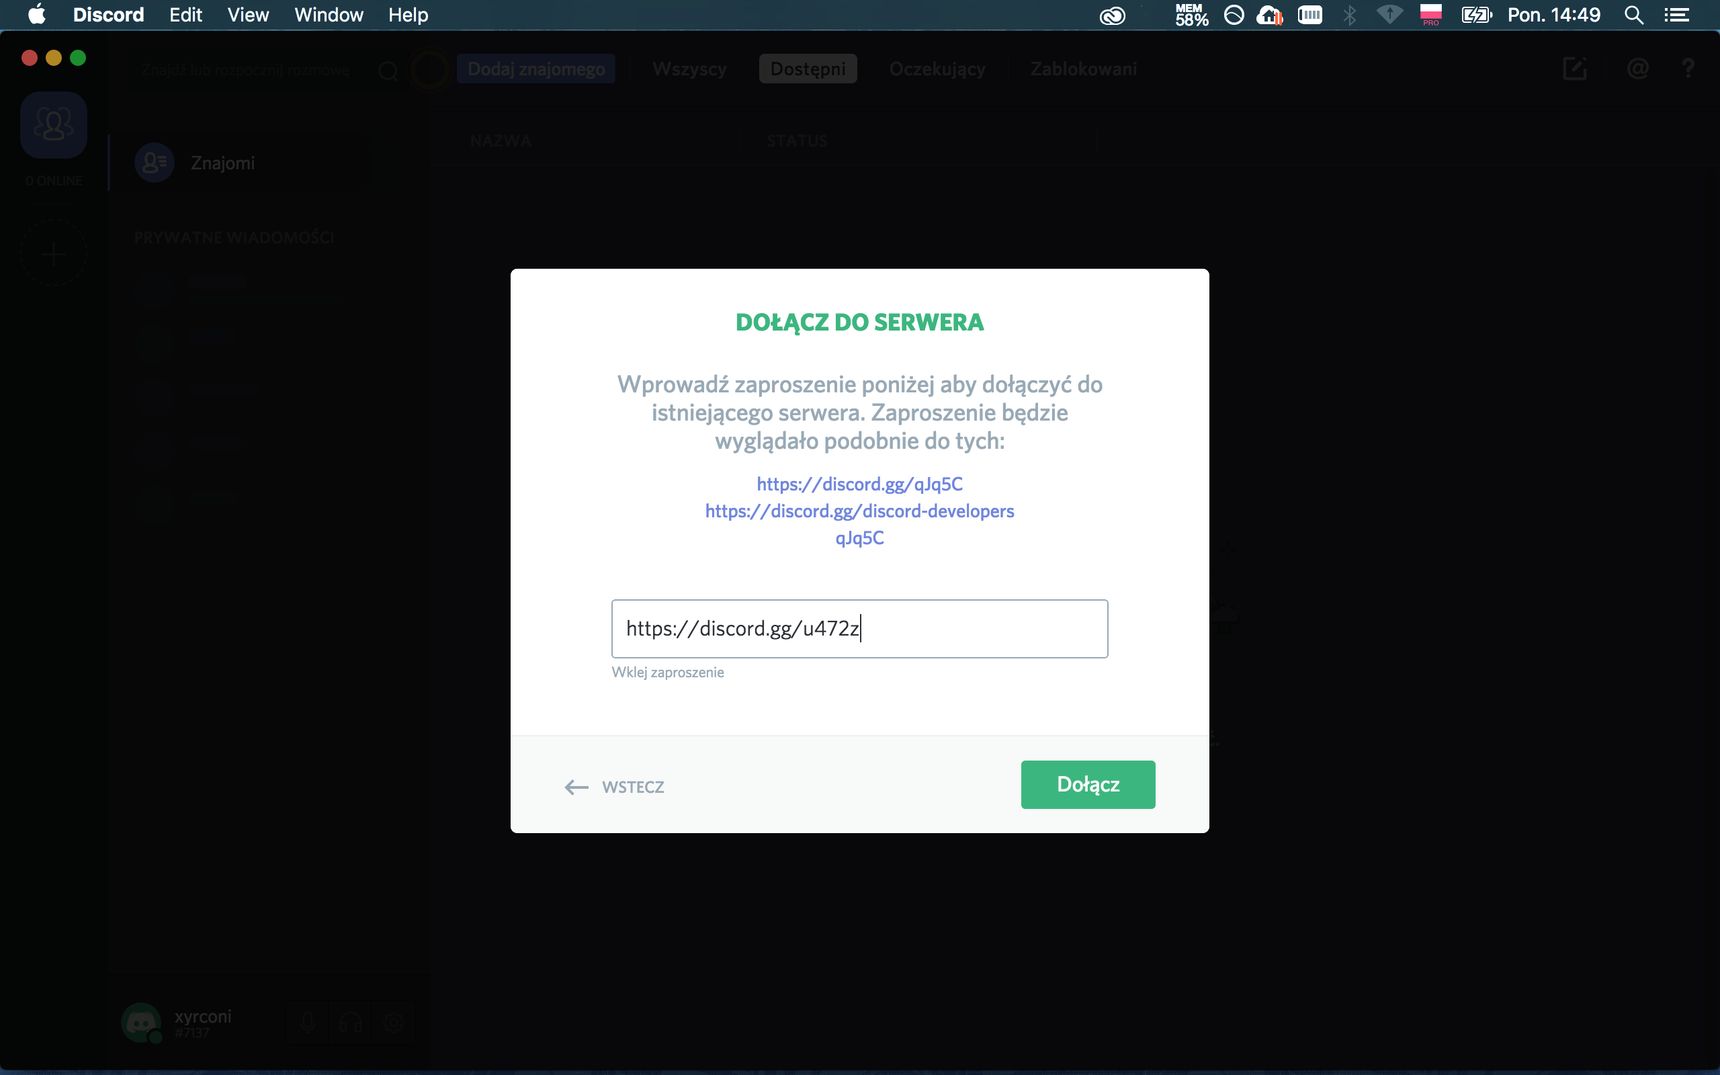Click the green Dołącz button
The width and height of the screenshot is (1720, 1075).
coord(1088,784)
